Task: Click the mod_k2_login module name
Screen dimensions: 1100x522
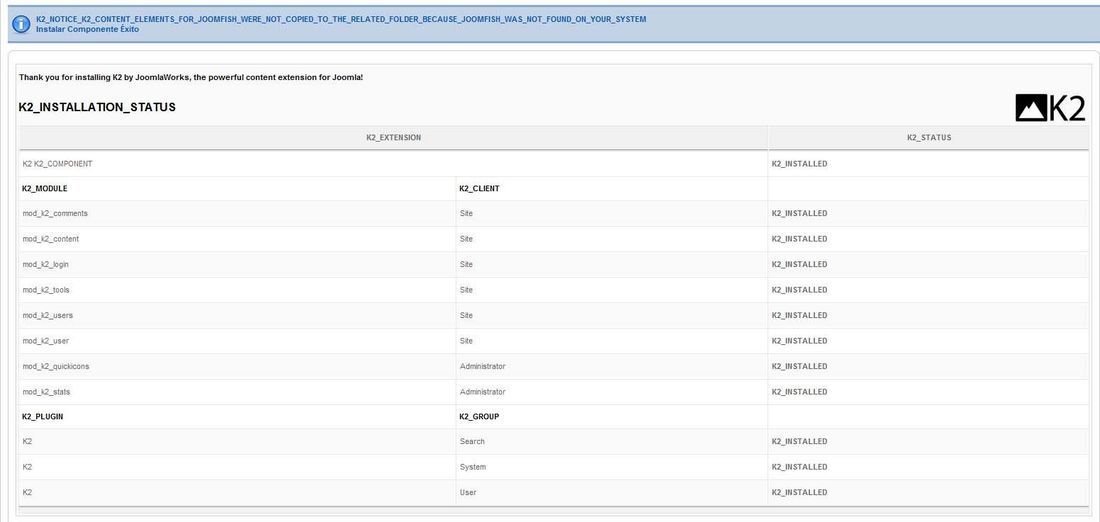Action: [x=46, y=265]
